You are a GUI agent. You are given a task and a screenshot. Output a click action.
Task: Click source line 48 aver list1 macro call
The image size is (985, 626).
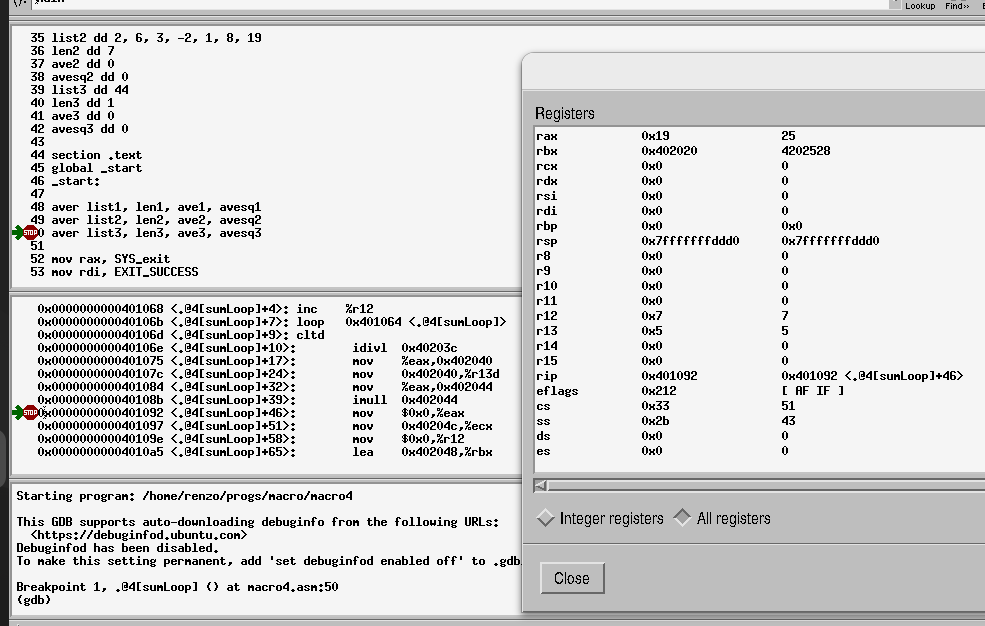pos(146,207)
